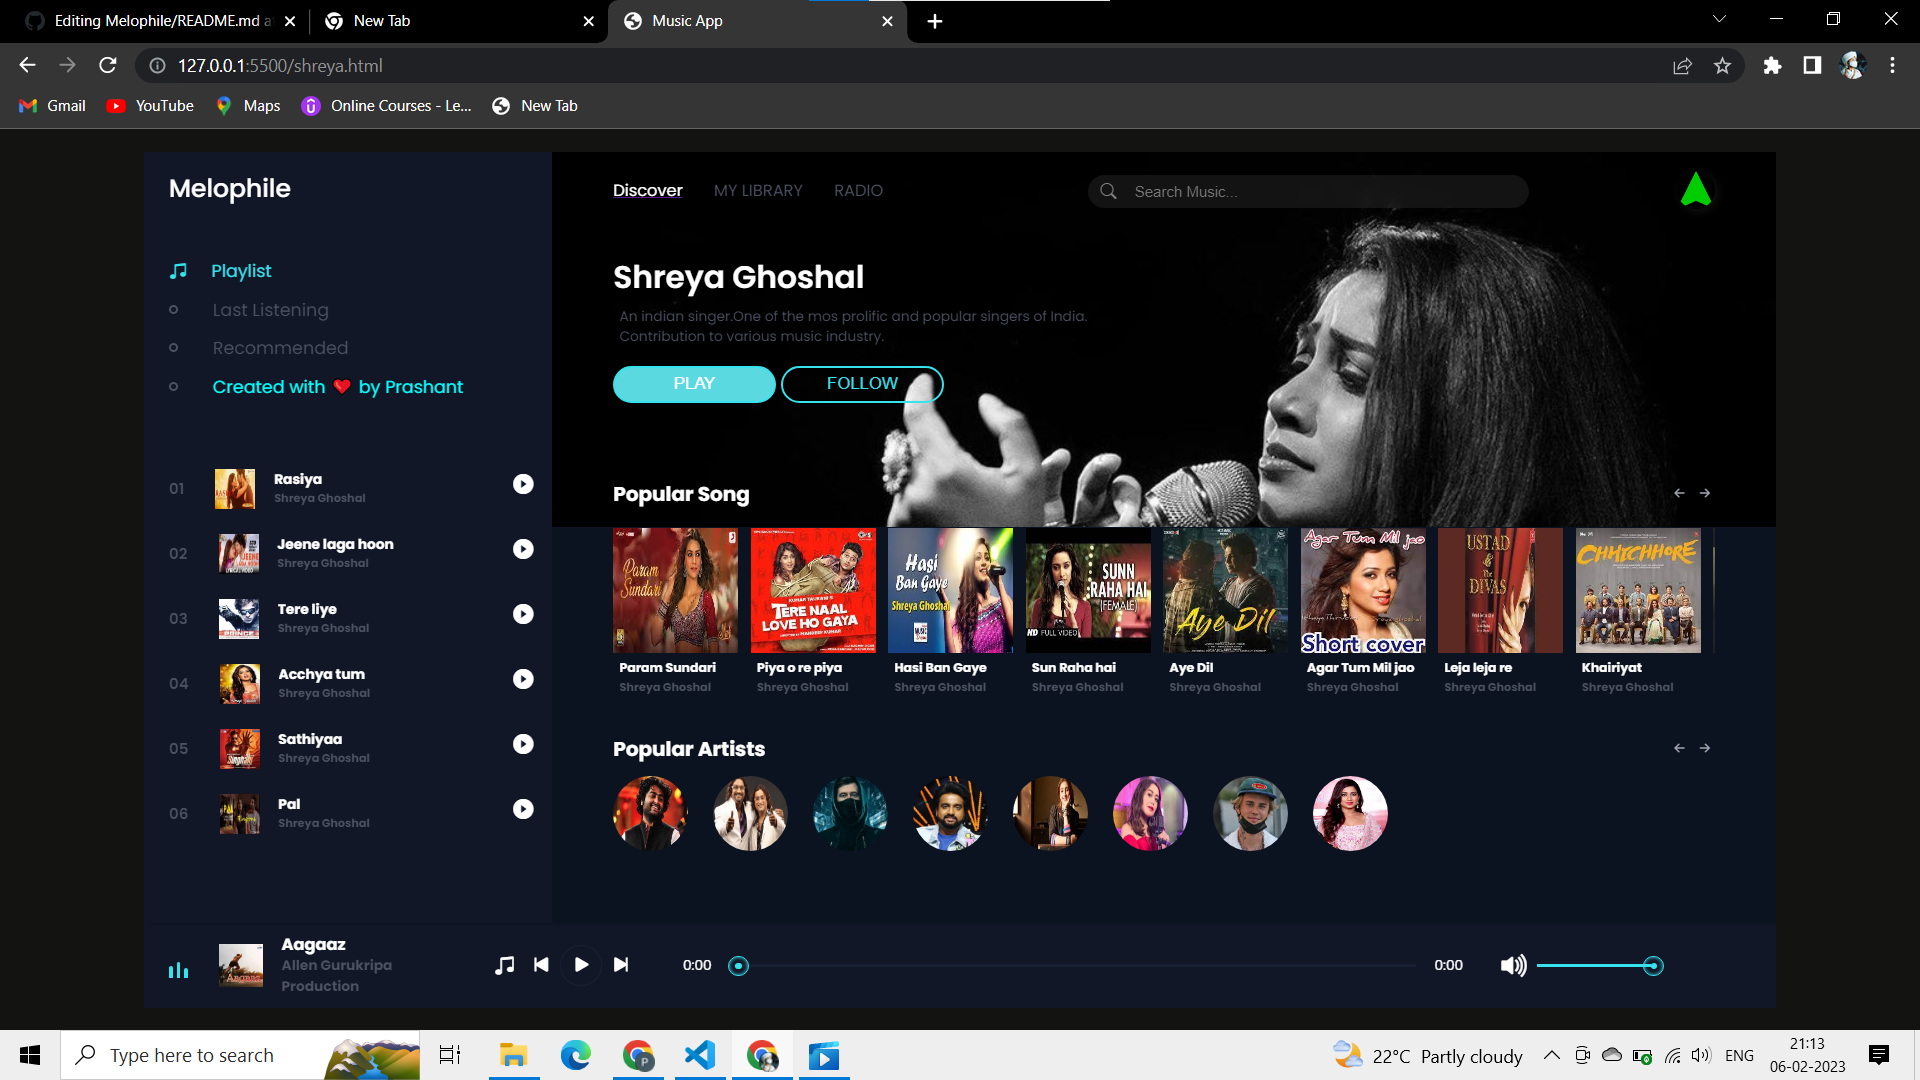
Task: Click the green arrow logo at top right
Action: point(1697,189)
